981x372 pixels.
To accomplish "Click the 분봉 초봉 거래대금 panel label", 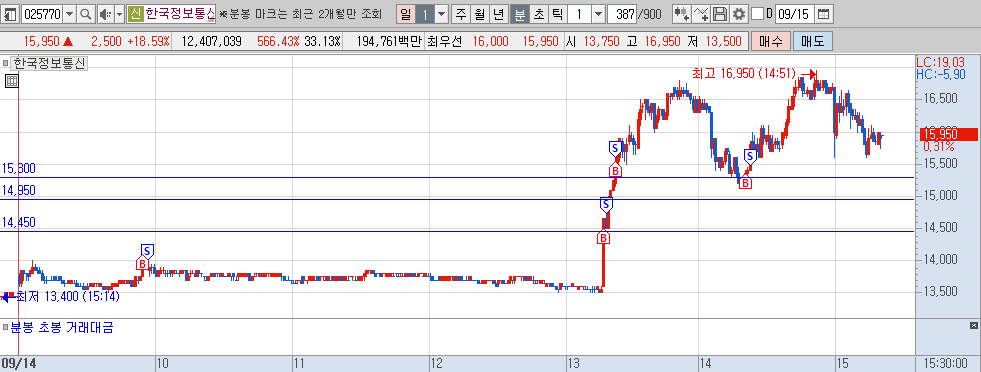I will tap(62, 328).
